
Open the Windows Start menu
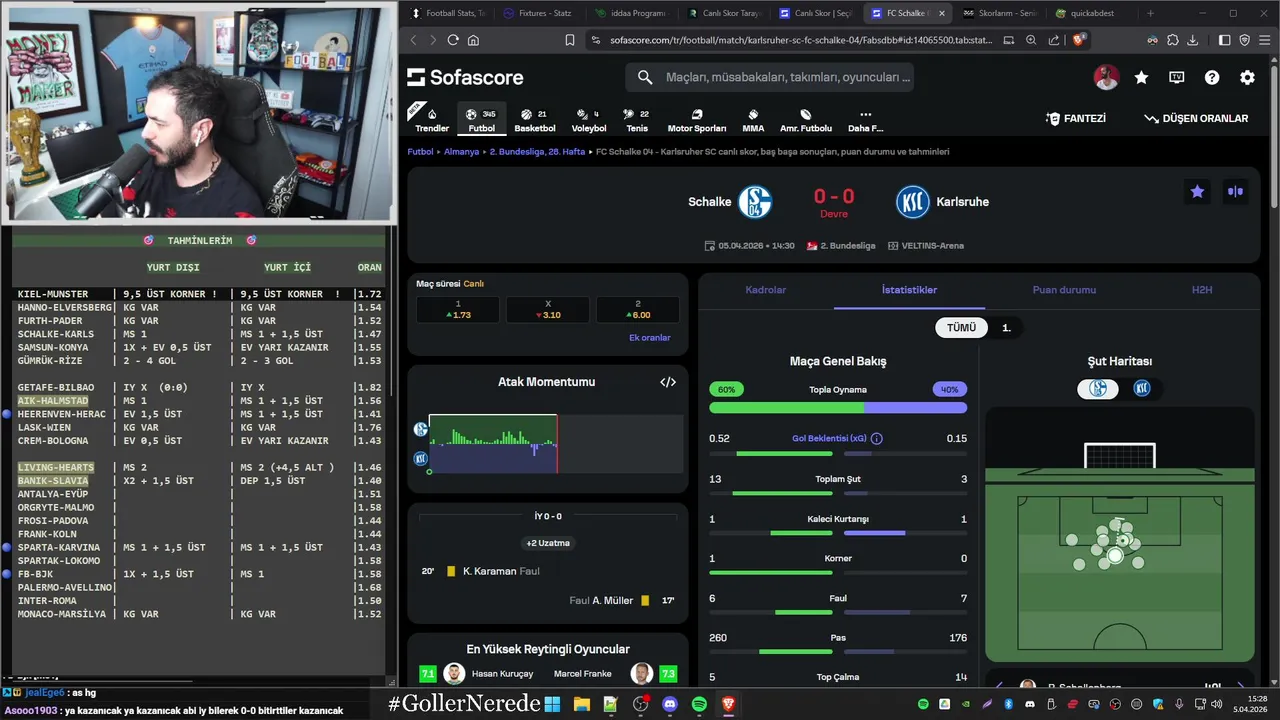(552, 704)
